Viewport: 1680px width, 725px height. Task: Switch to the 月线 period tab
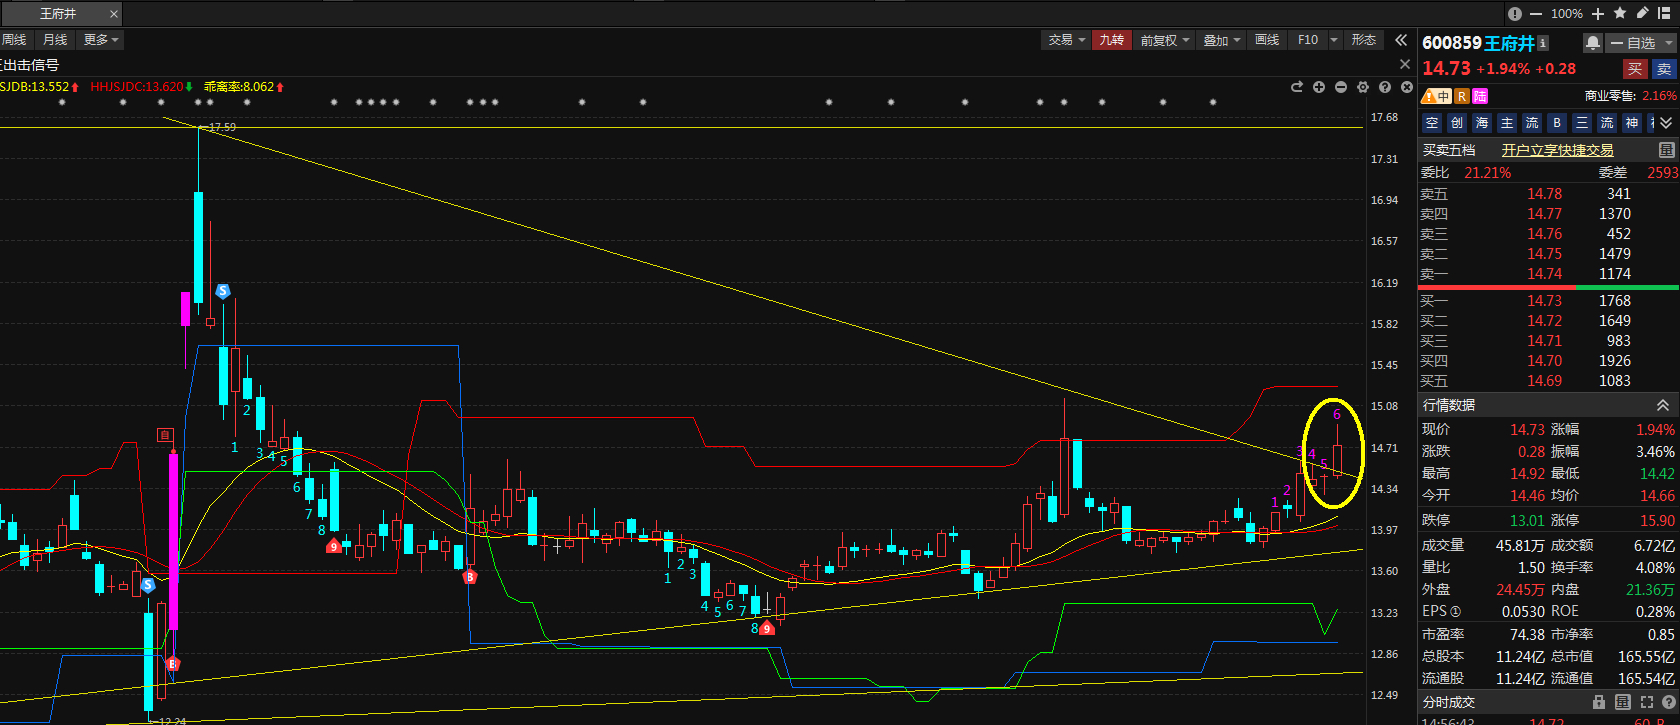(55, 40)
